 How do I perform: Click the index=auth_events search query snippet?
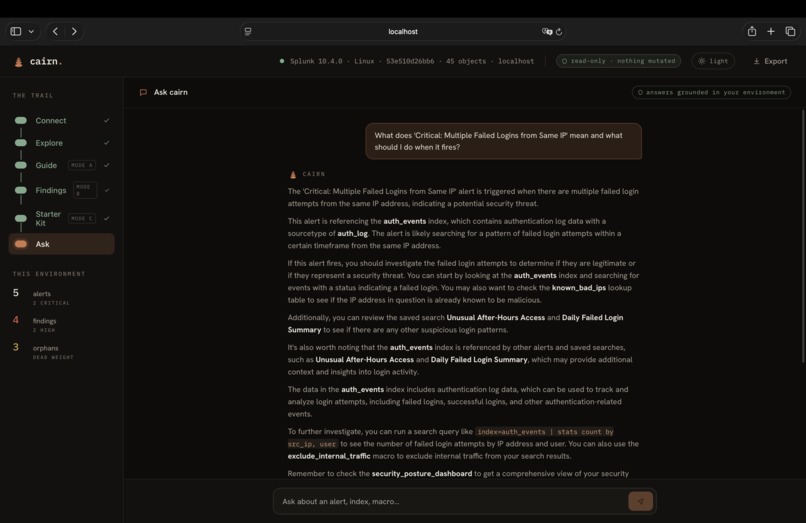pyautogui.click(x=450, y=438)
